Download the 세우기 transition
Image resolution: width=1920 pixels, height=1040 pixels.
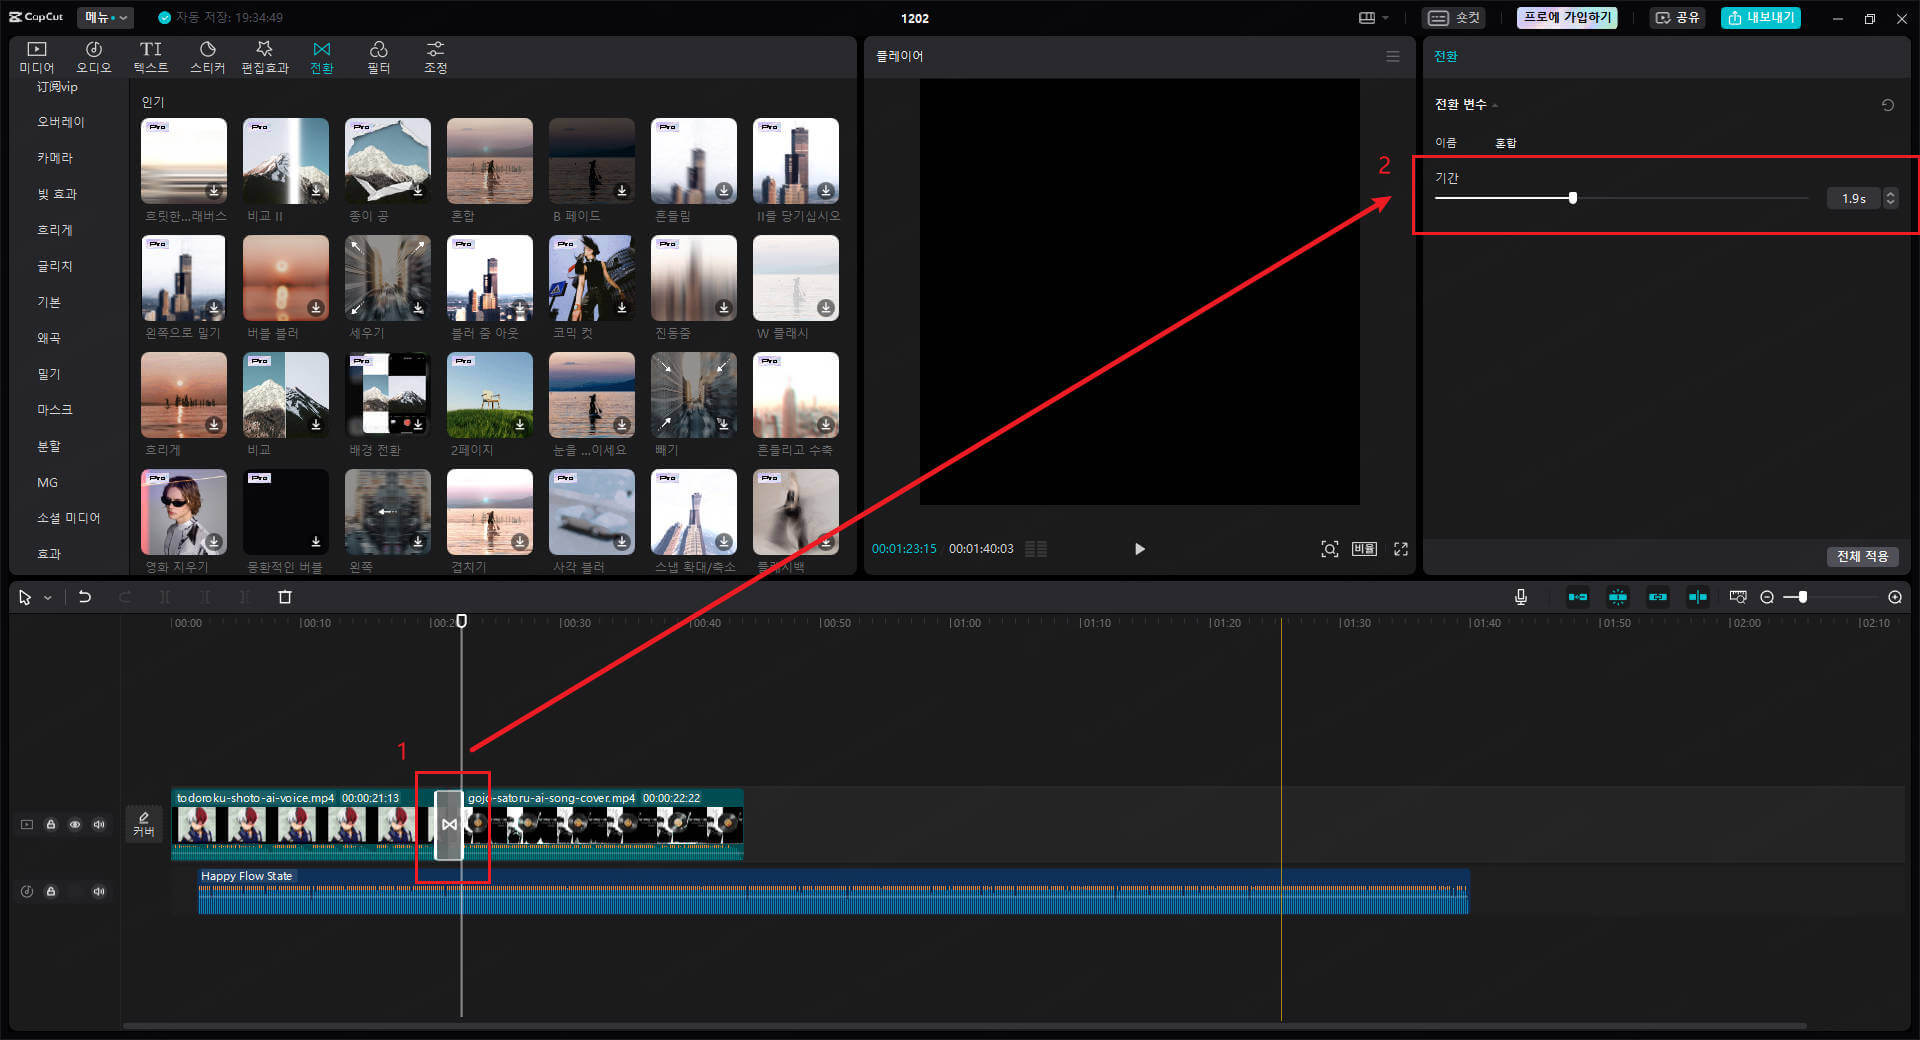[x=418, y=308]
